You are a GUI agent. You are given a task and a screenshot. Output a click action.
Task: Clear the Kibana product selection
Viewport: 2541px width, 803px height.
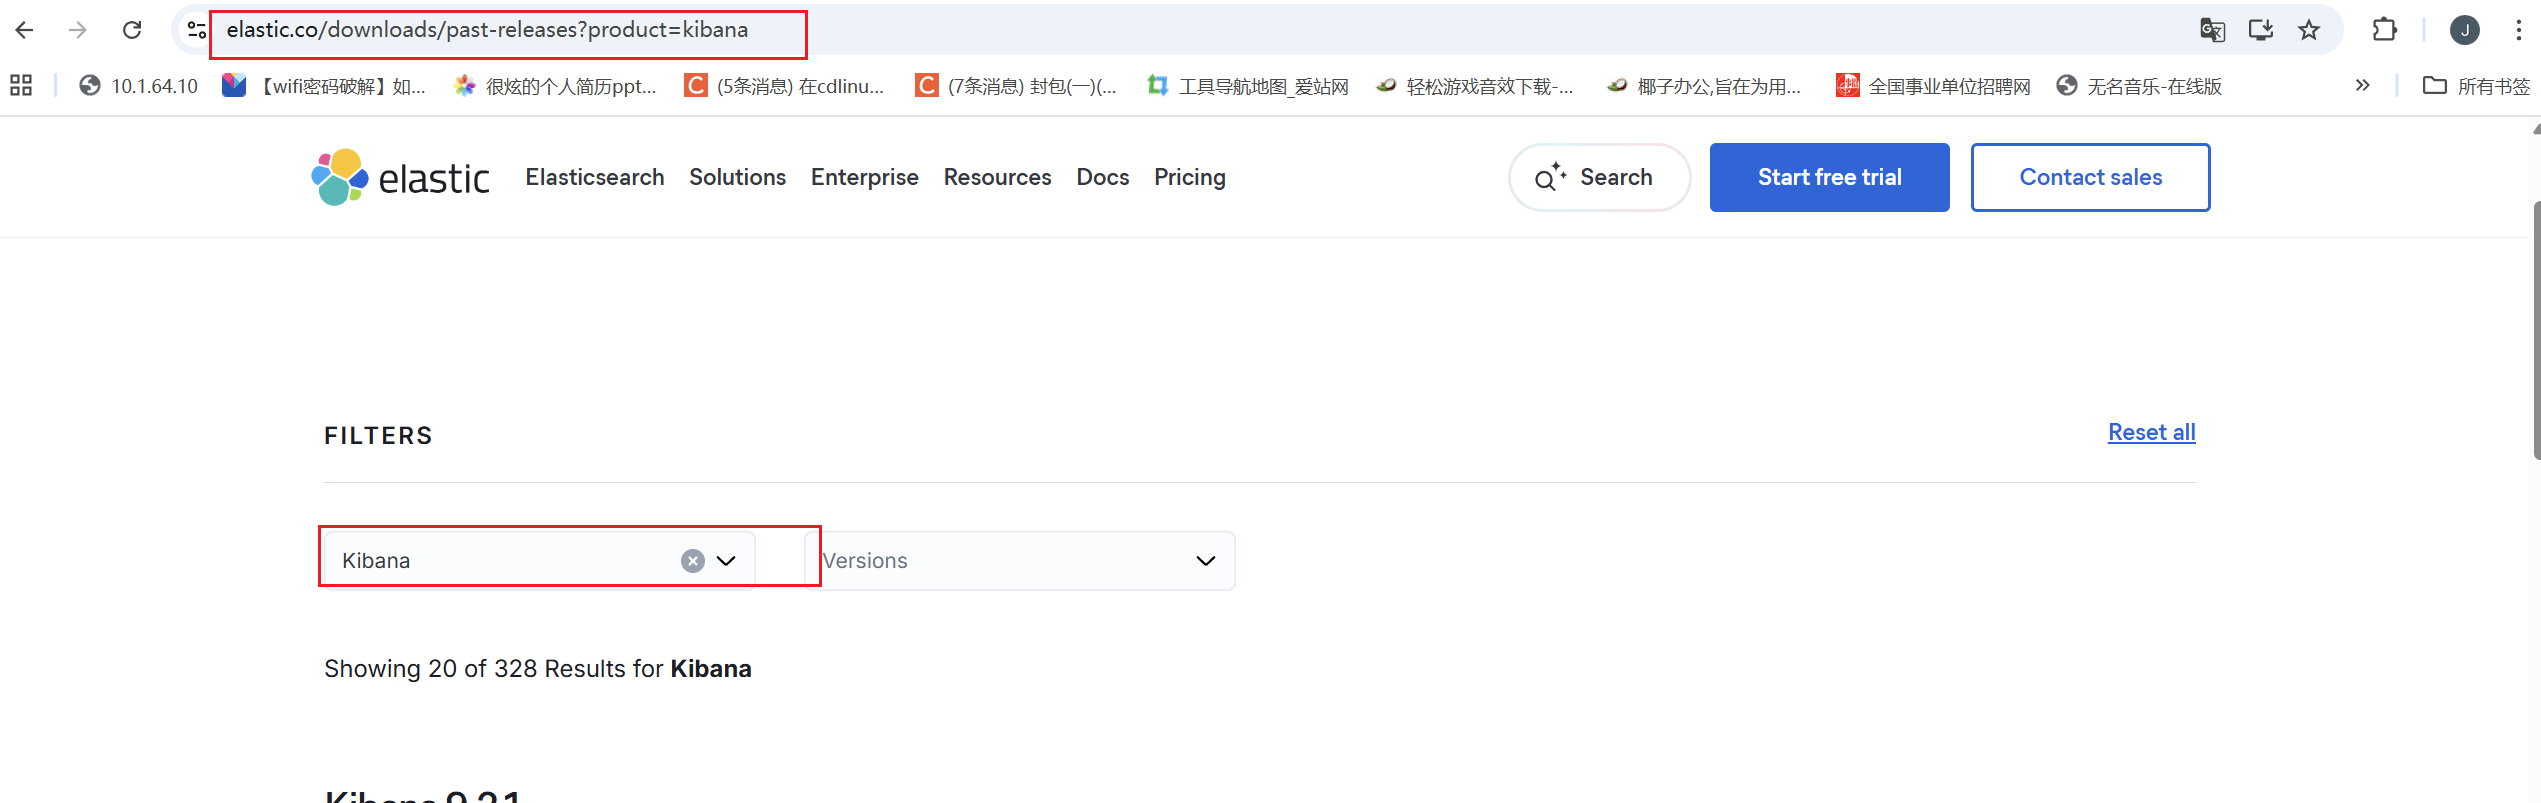tap(692, 561)
